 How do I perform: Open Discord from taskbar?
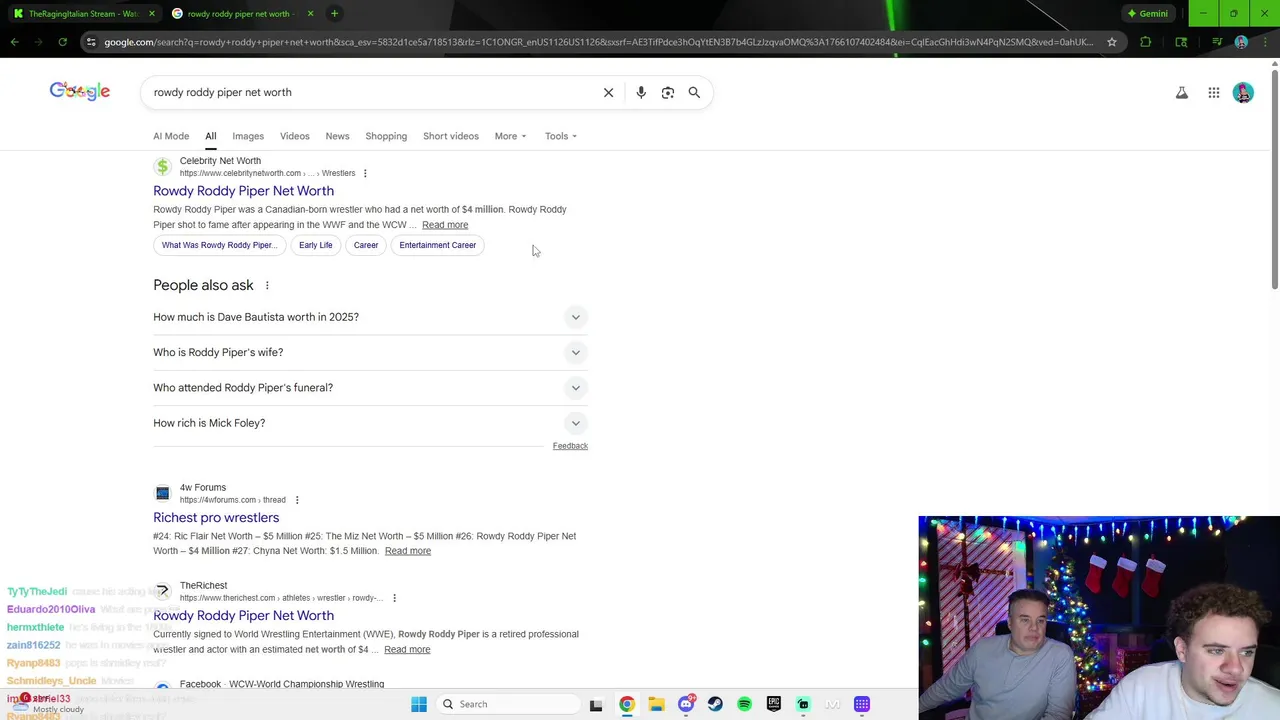tap(686, 704)
